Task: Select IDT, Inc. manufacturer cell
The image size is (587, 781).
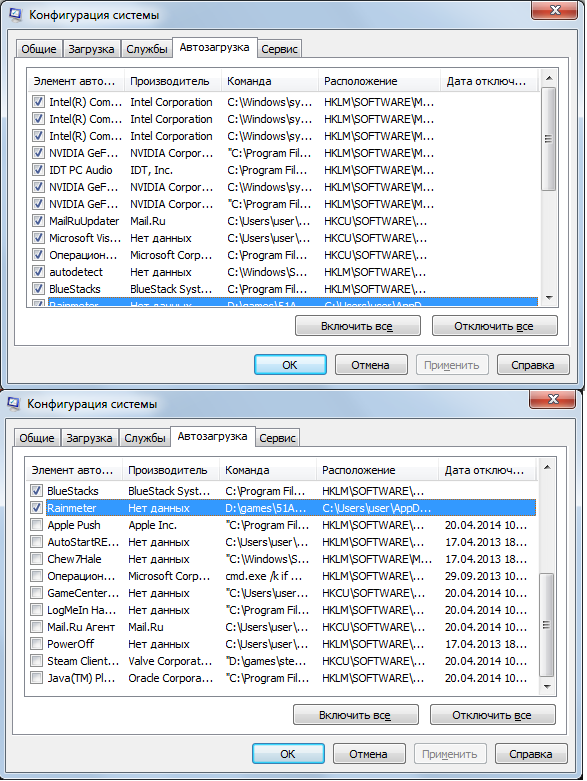Action: 151,170
